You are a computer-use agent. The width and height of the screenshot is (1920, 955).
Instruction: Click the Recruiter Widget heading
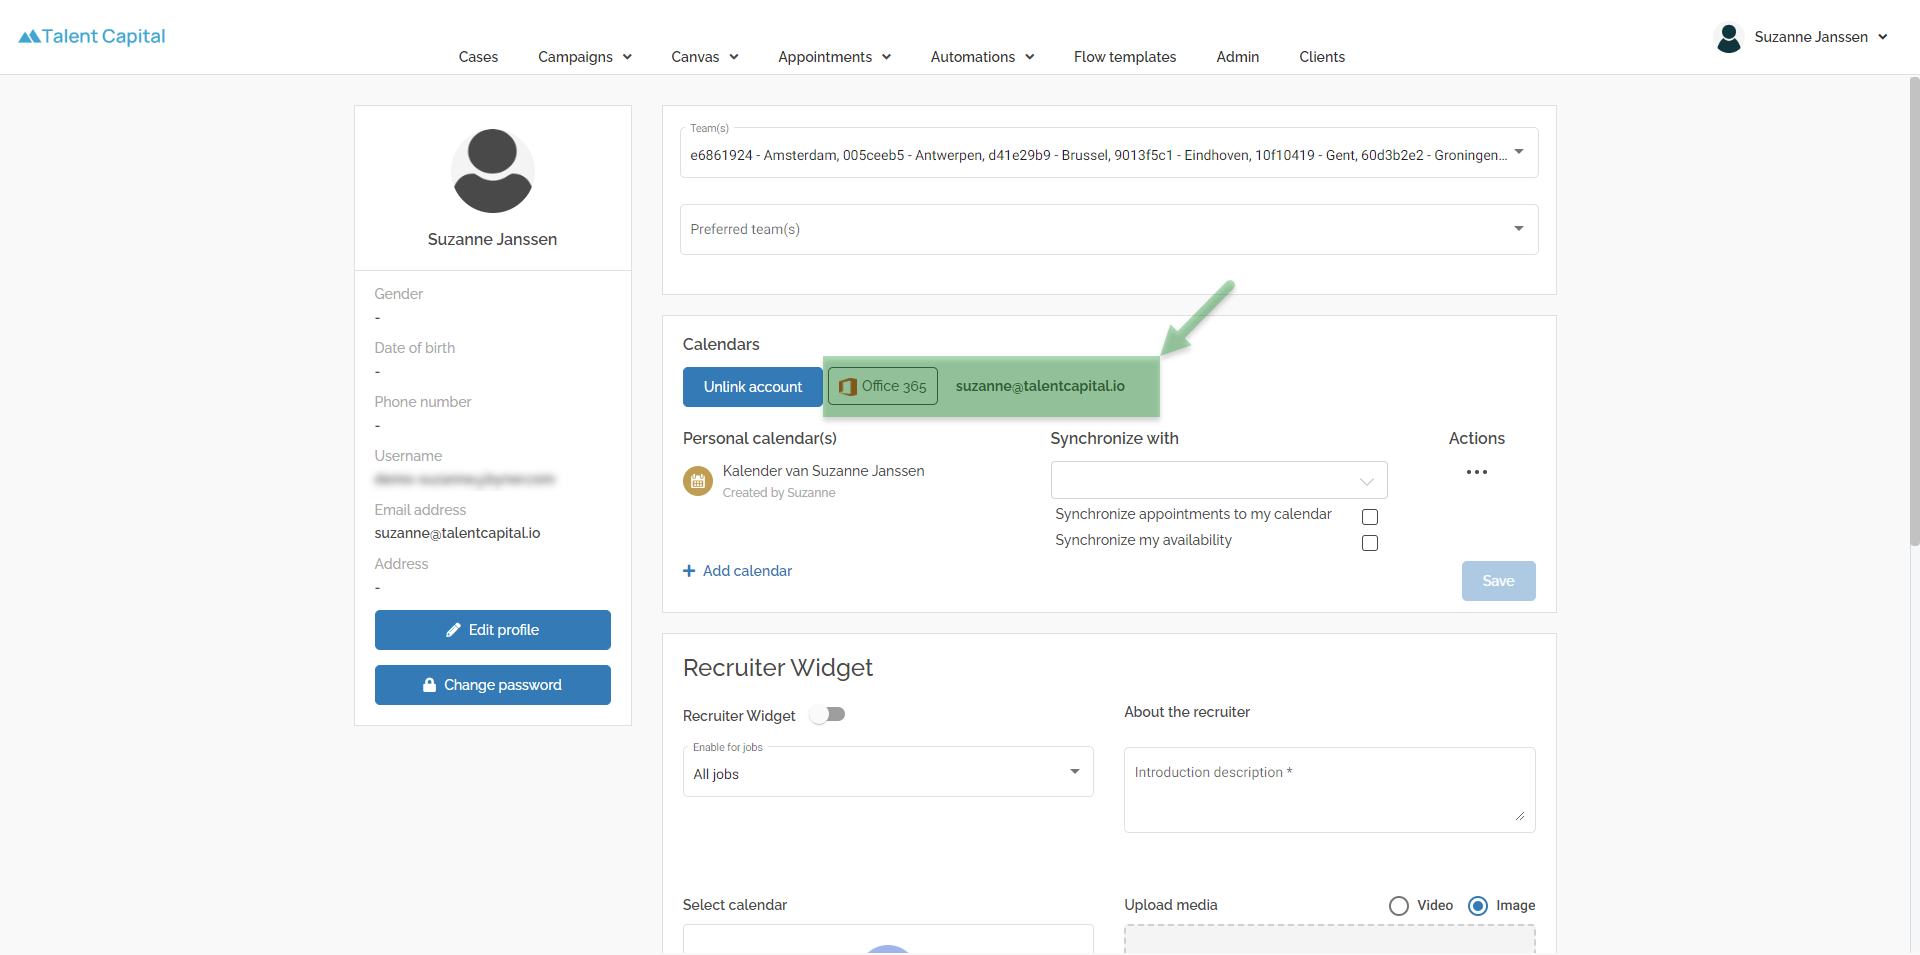click(x=778, y=667)
